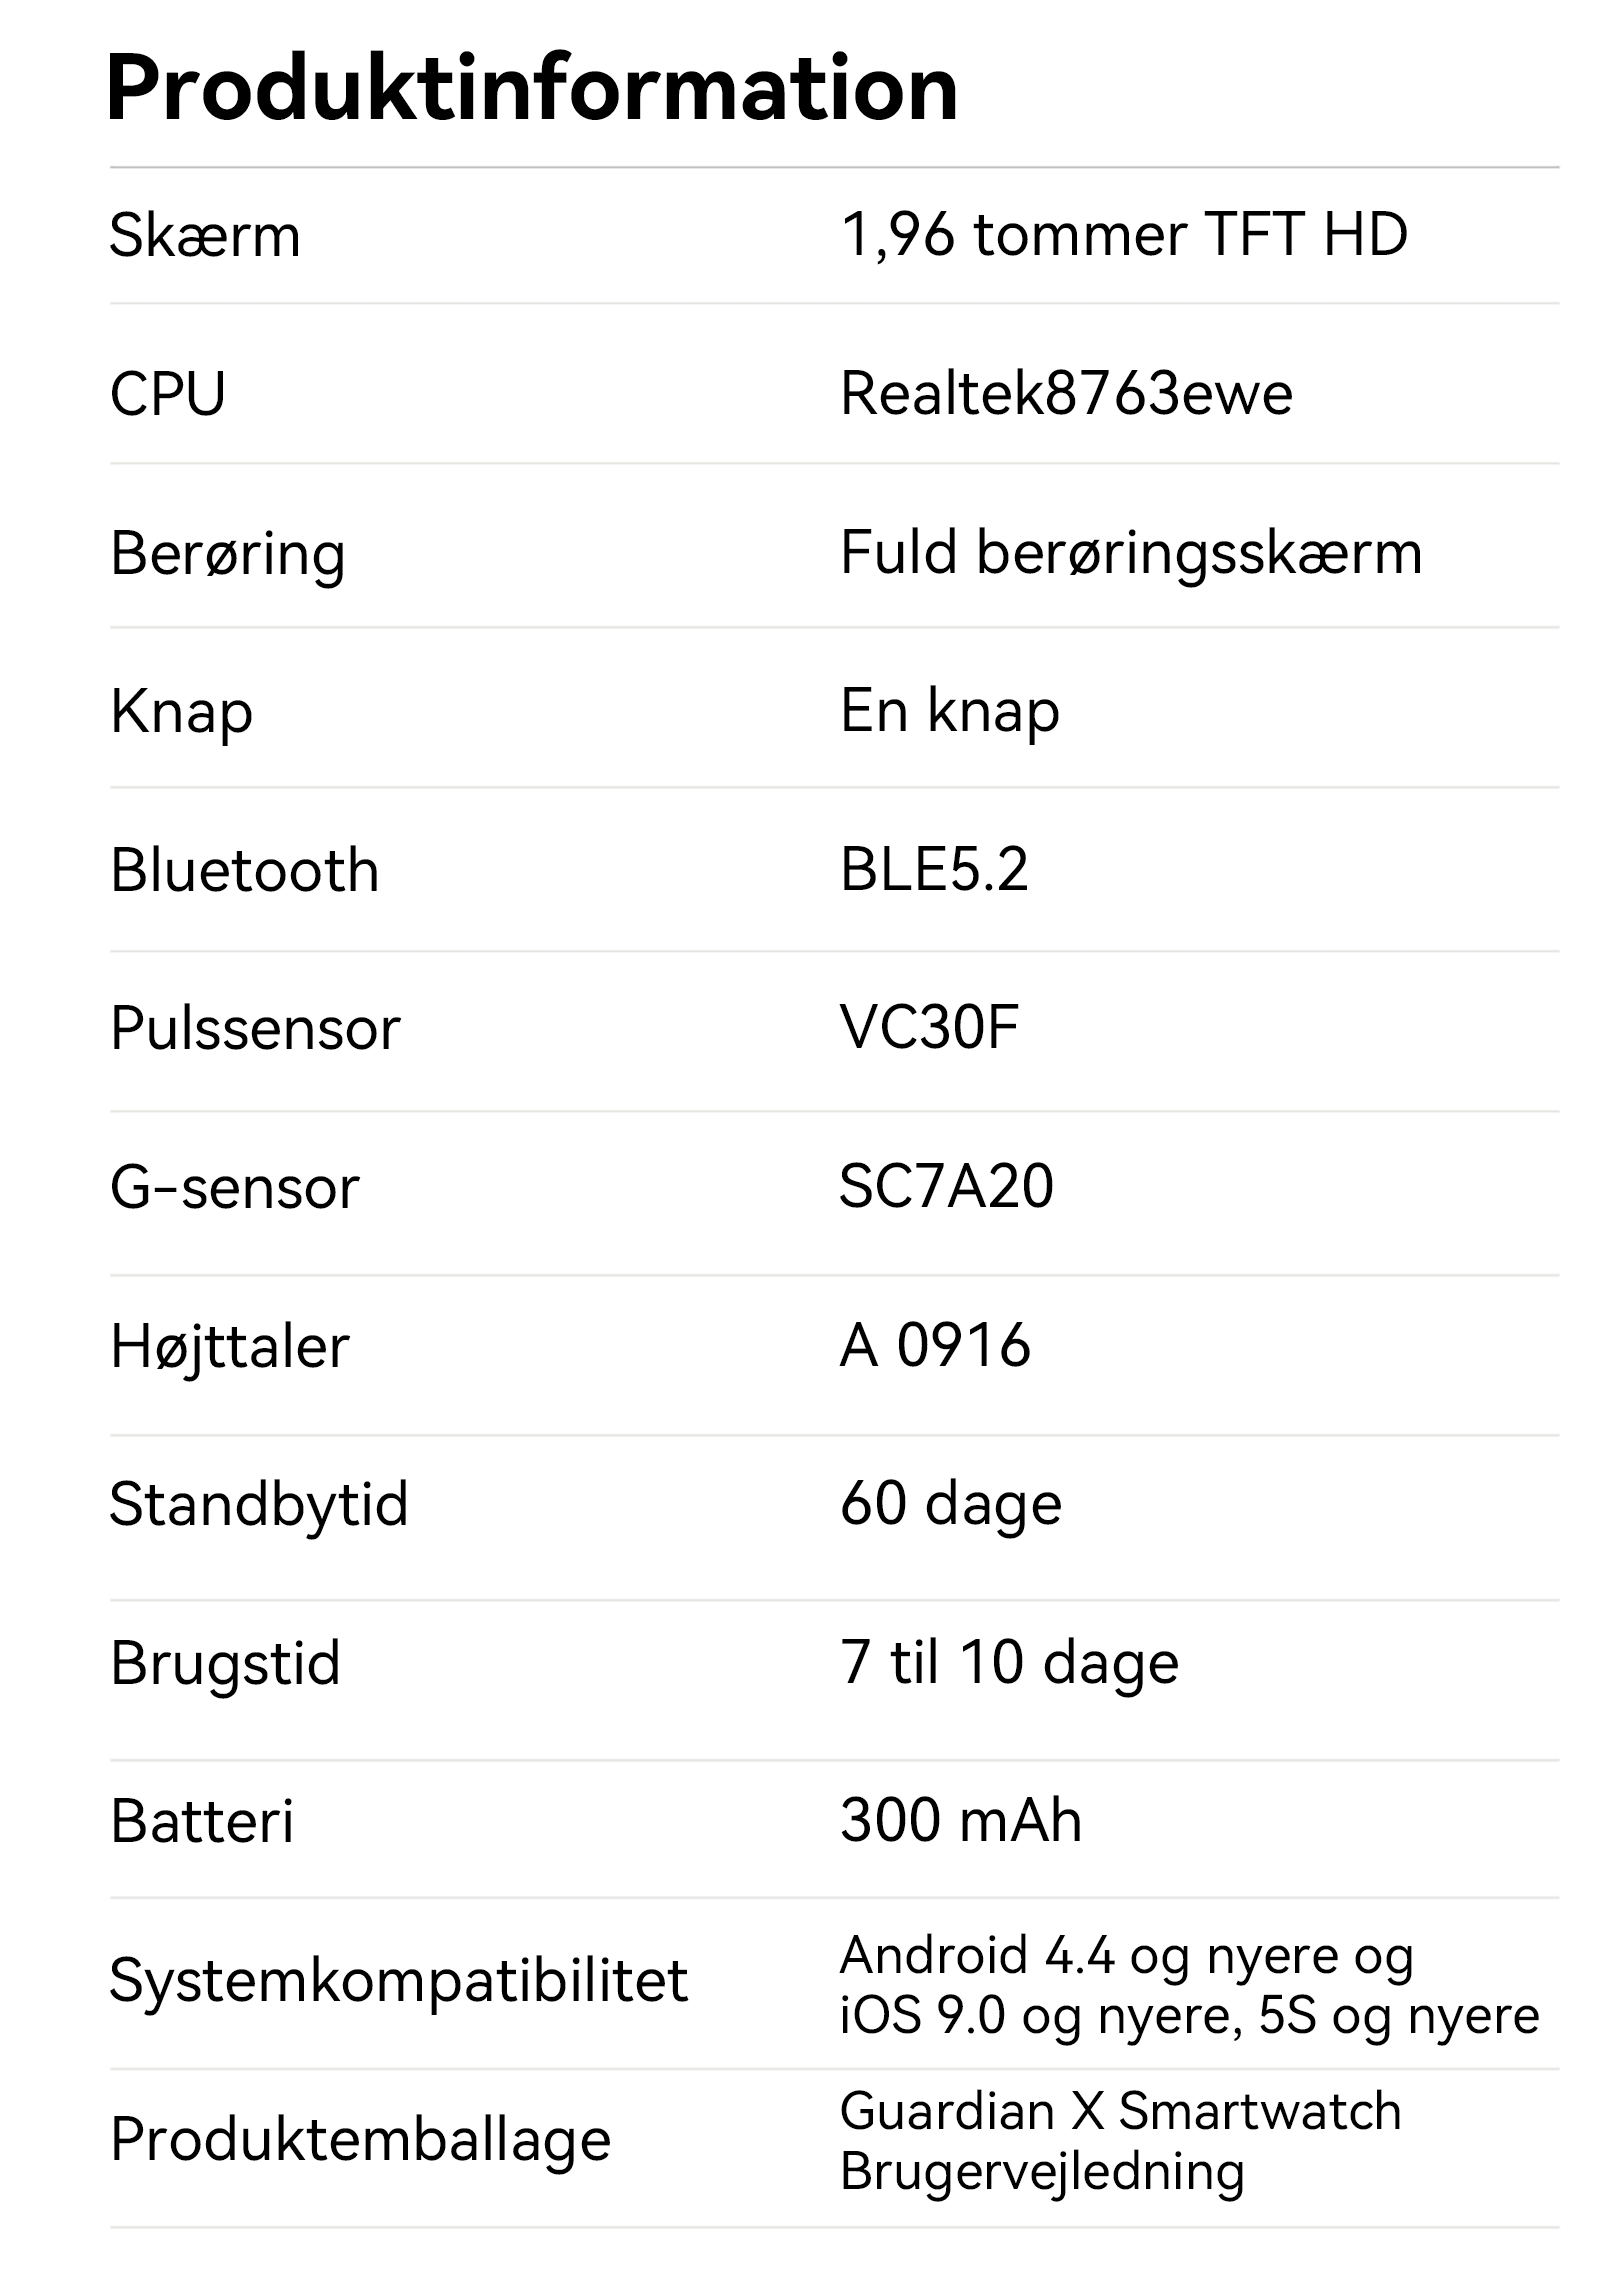Click the 300 mAh battery value
This screenshot has width=1600, height=2296.
point(960,1820)
